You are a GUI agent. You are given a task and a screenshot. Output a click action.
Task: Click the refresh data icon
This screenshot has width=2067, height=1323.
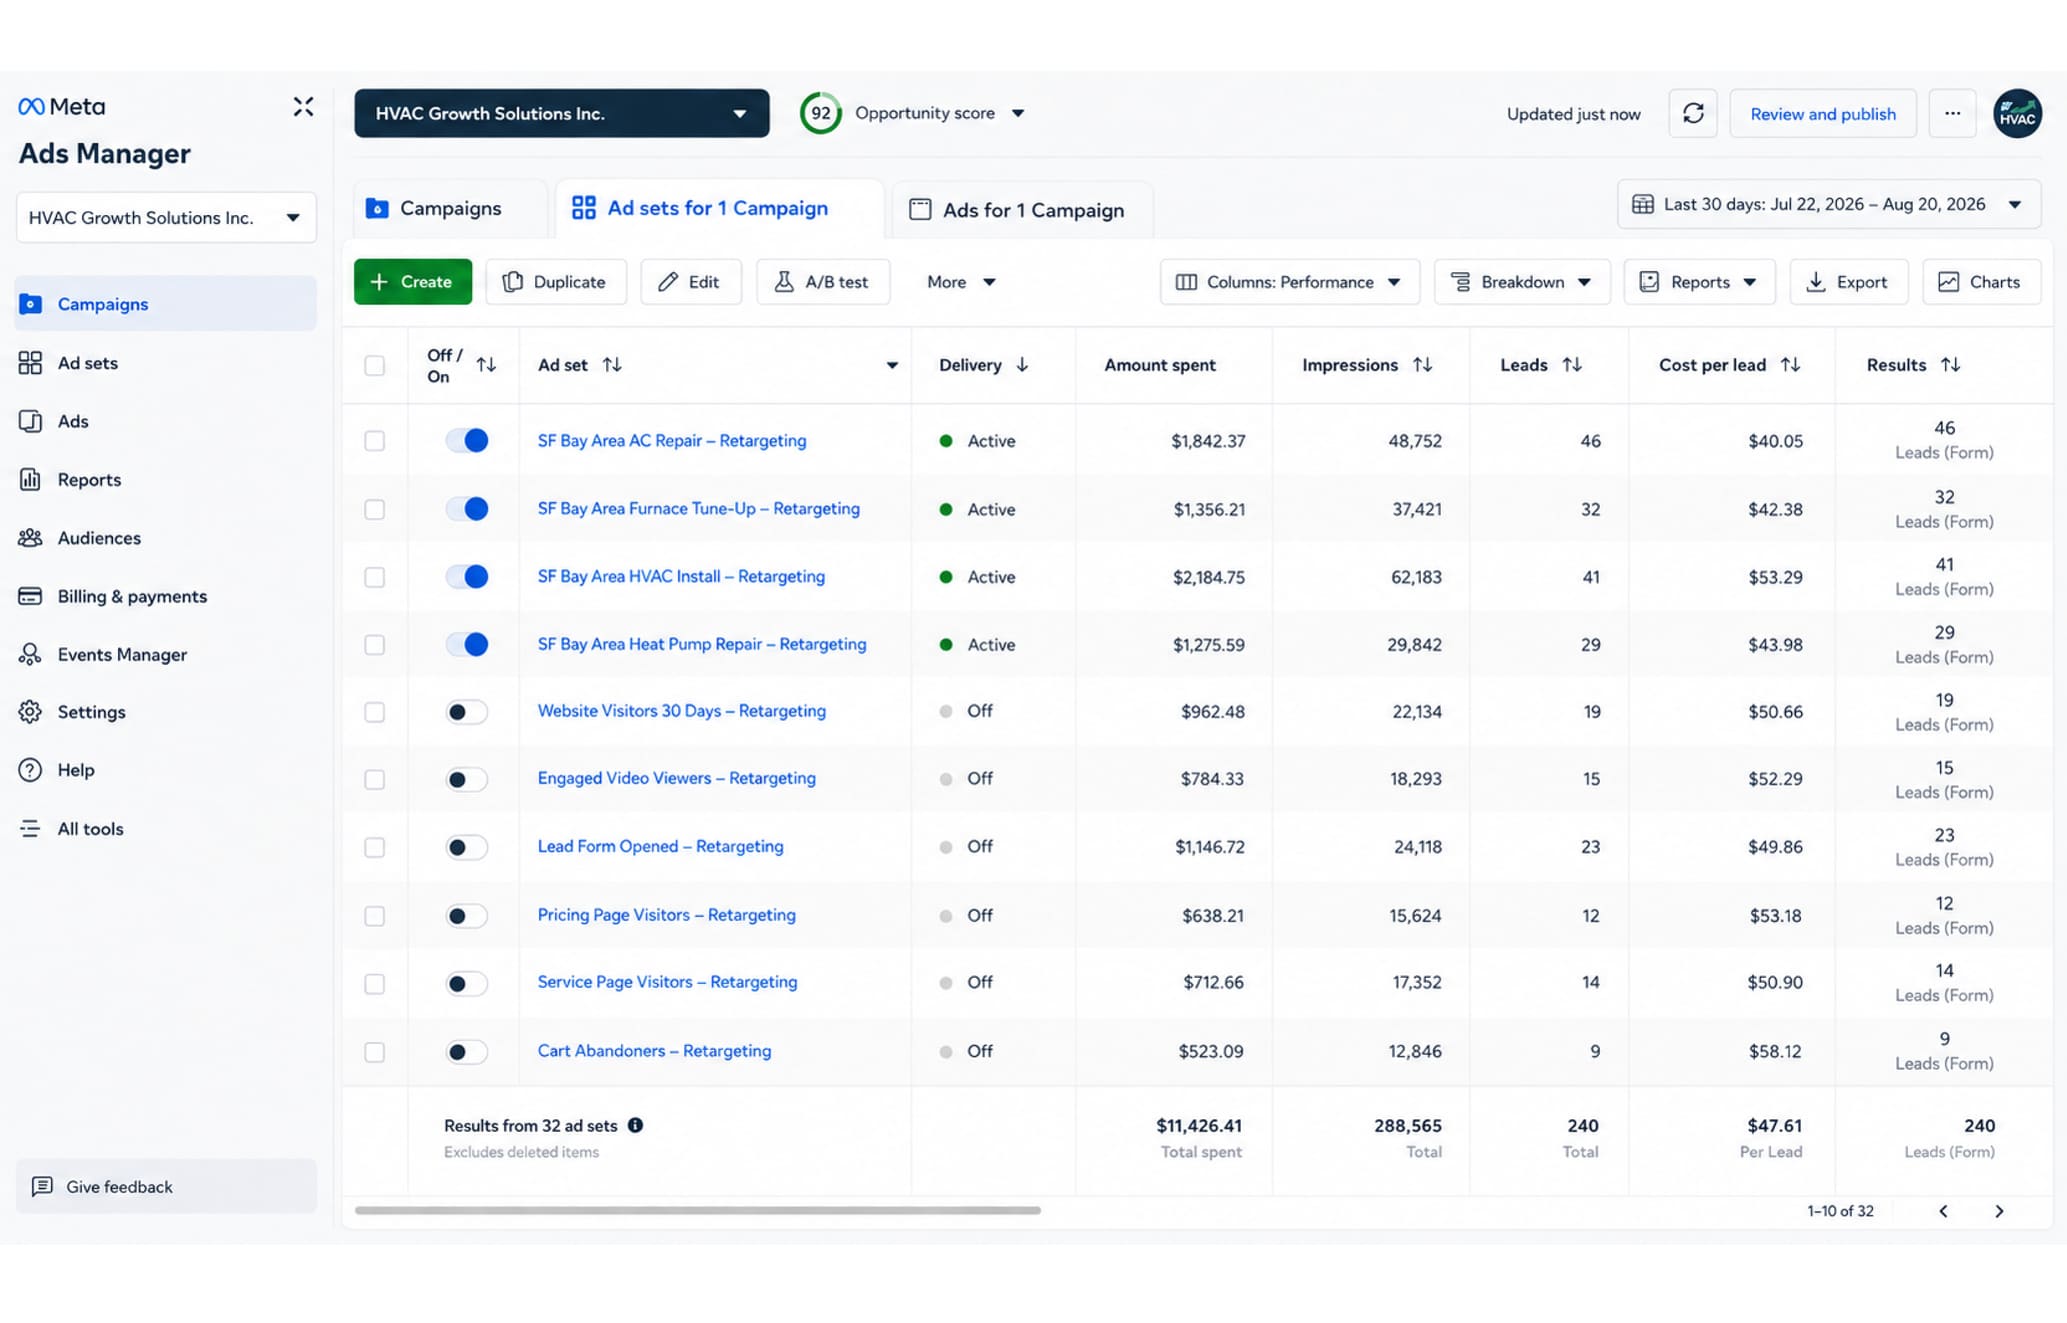click(1693, 114)
